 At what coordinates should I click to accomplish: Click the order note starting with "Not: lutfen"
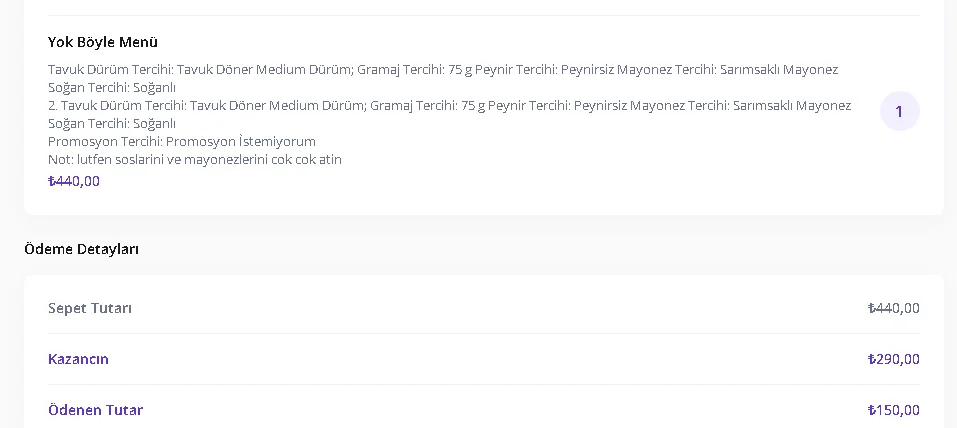[195, 160]
